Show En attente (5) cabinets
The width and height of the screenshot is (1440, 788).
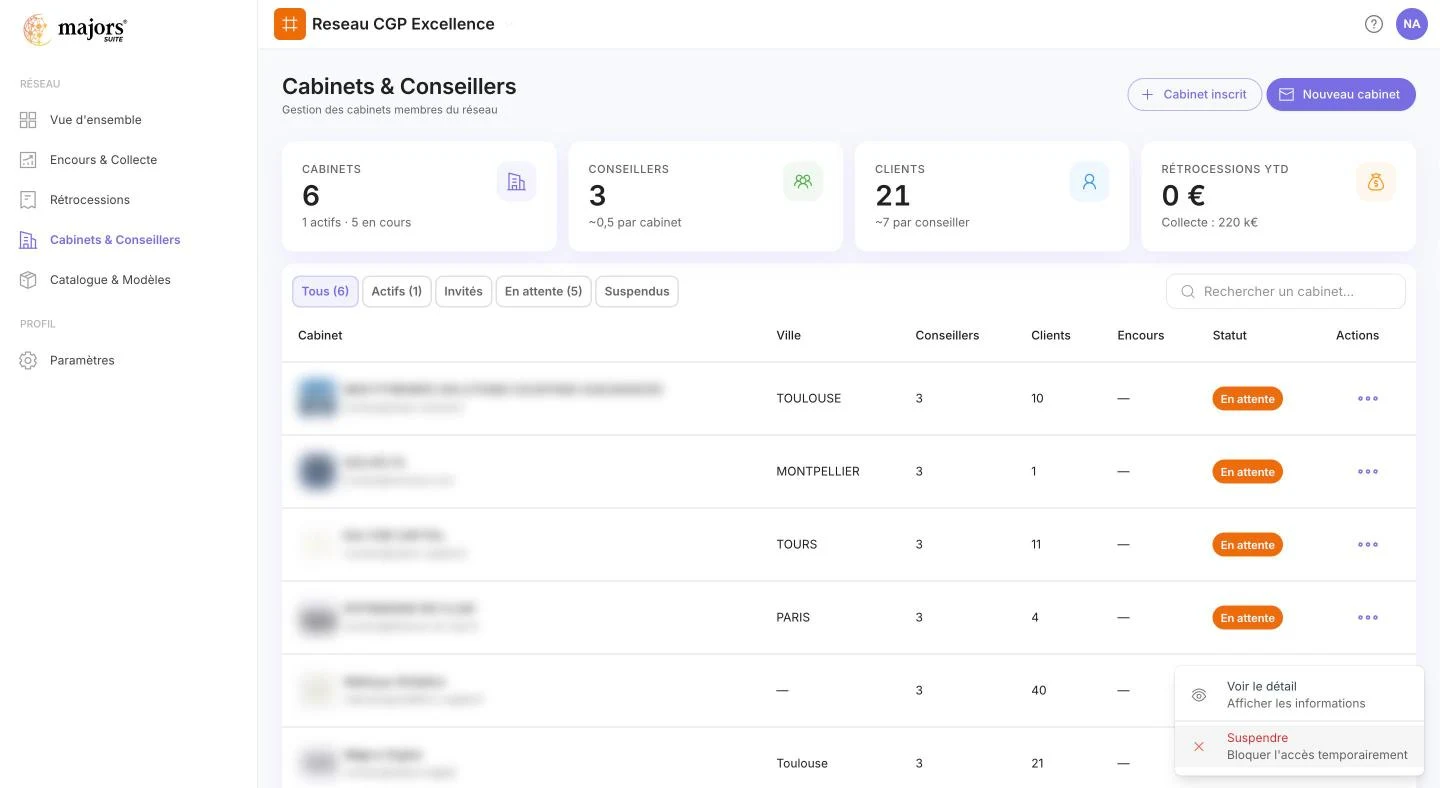pos(543,291)
